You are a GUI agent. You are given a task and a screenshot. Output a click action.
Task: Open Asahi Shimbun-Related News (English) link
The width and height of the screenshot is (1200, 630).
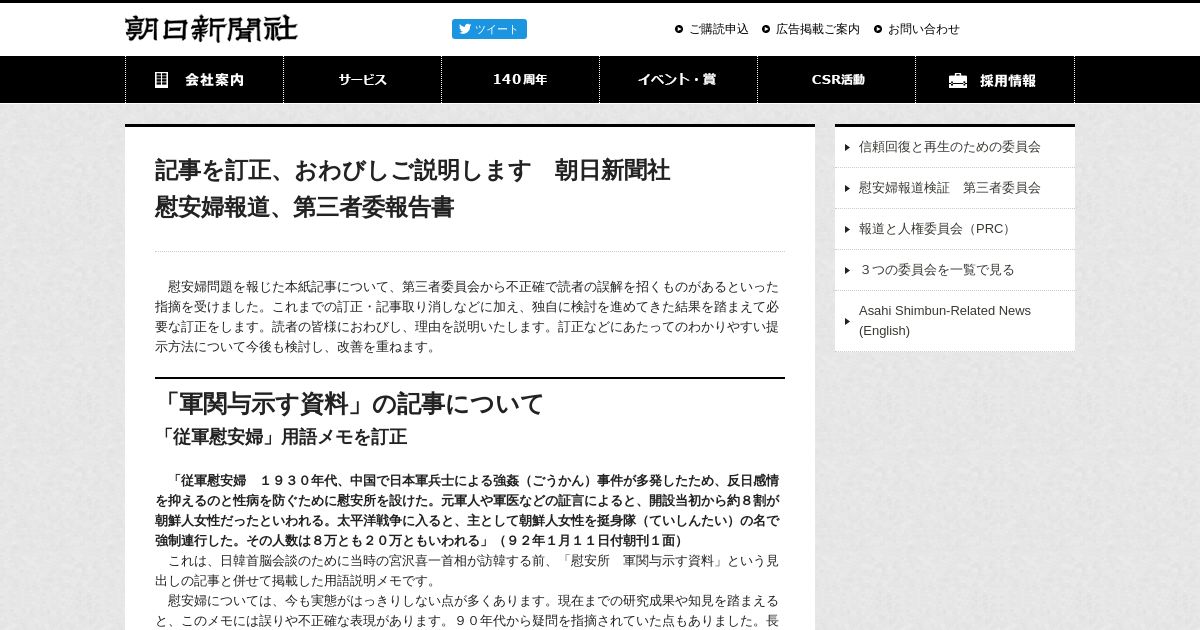click(955, 321)
